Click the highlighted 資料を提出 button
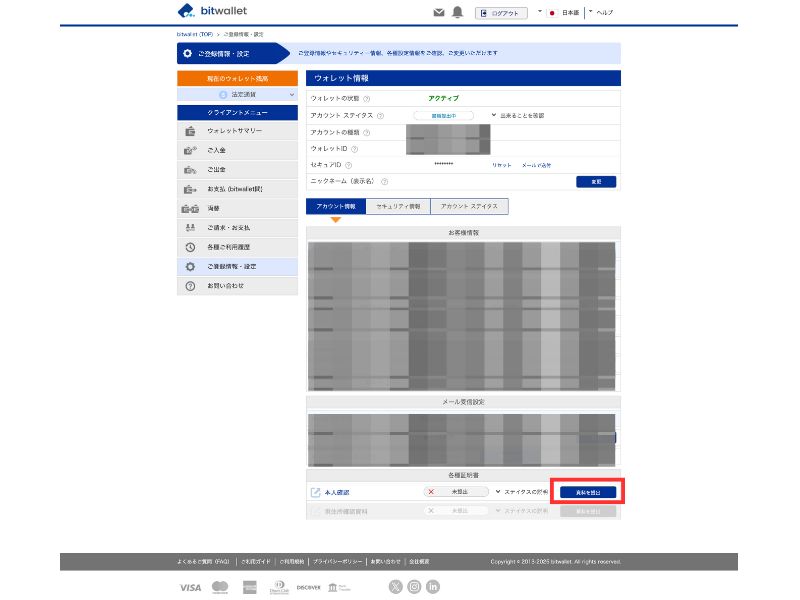This screenshot has height=600, width=800. point(589,491)
